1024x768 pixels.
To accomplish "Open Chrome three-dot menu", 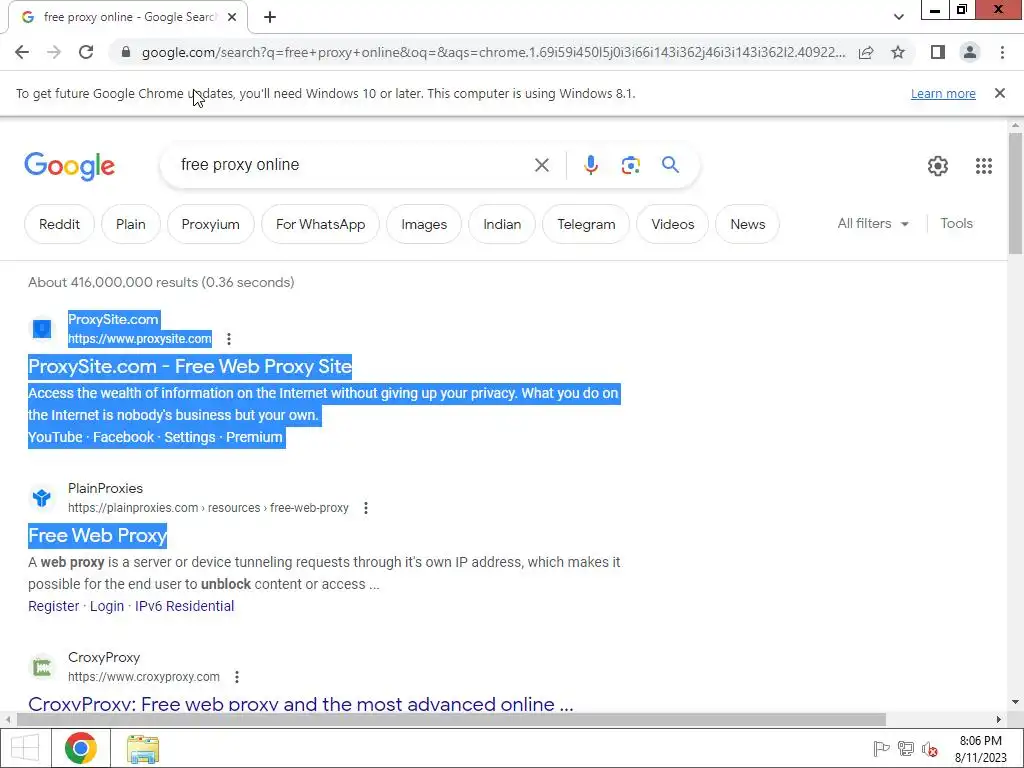I will click(1002, 52).
